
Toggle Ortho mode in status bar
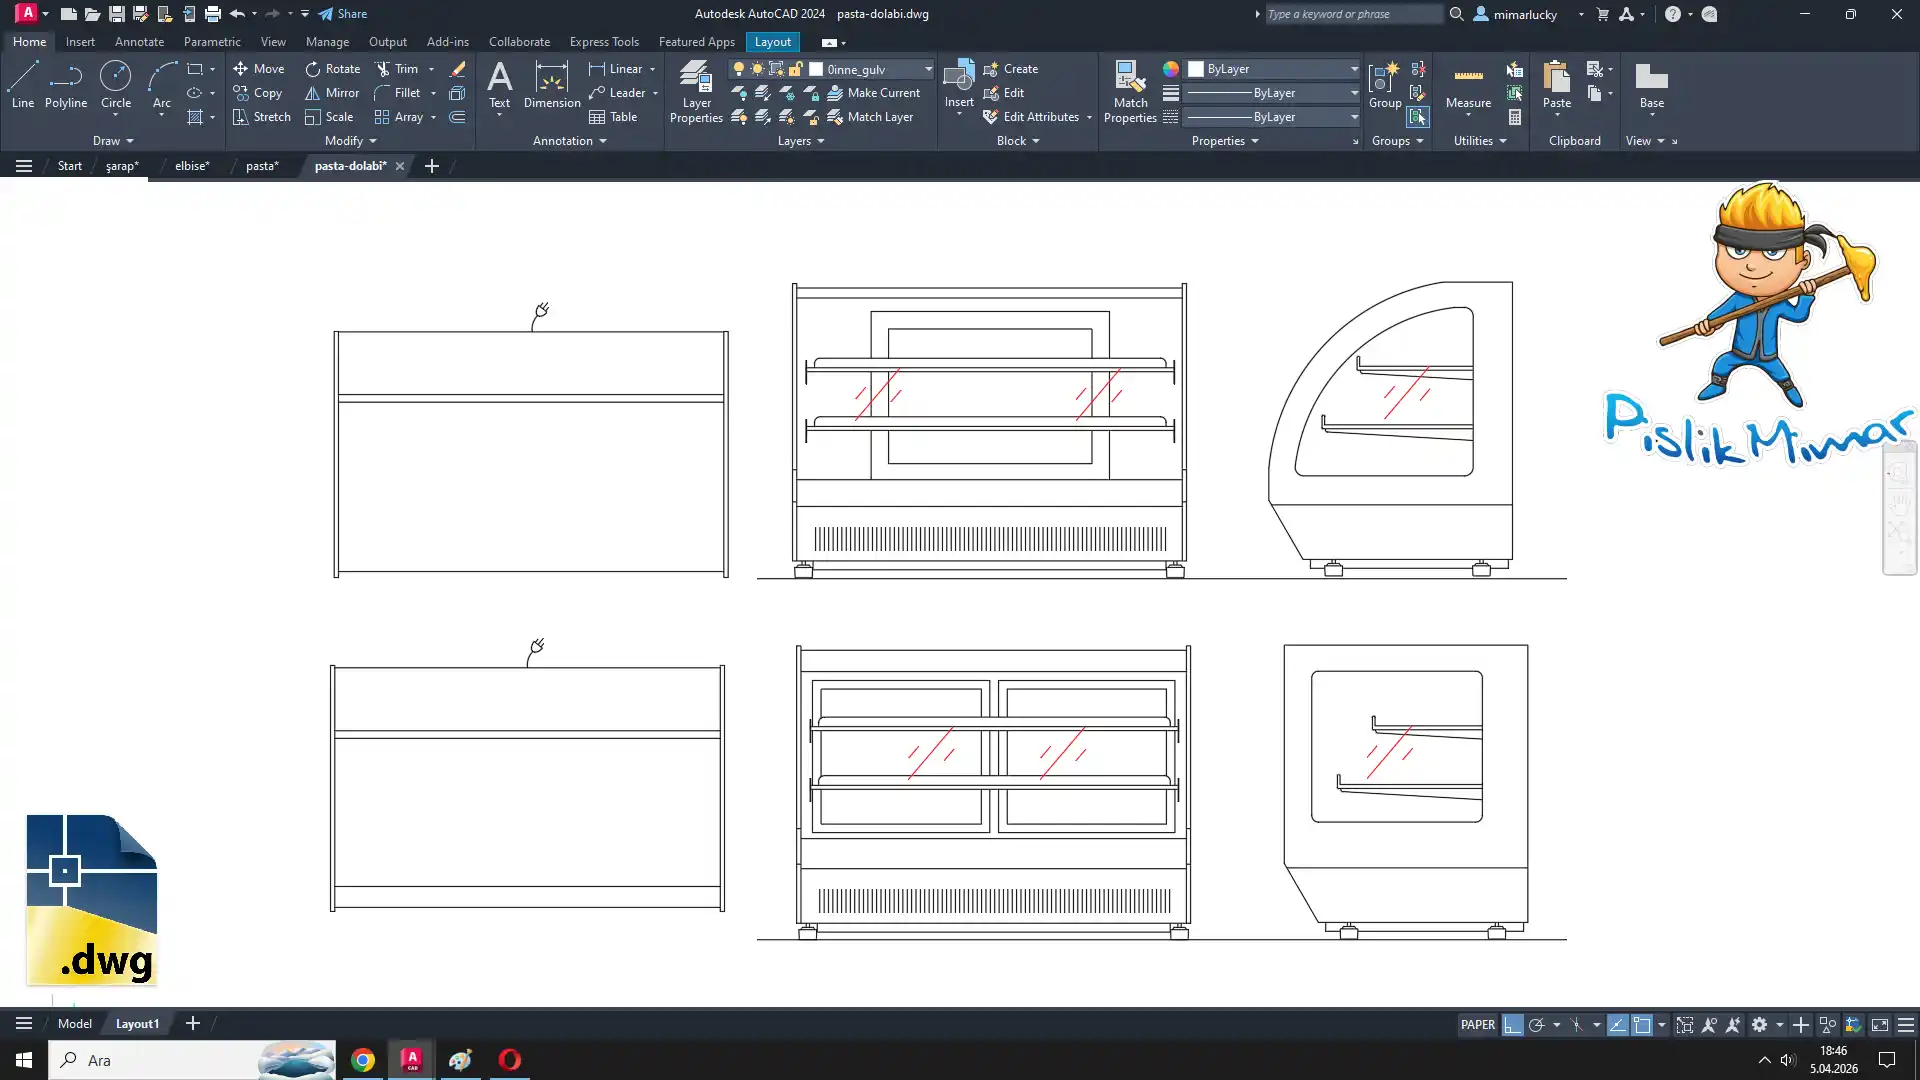pyautogui.click(x=1512, y=1025)
